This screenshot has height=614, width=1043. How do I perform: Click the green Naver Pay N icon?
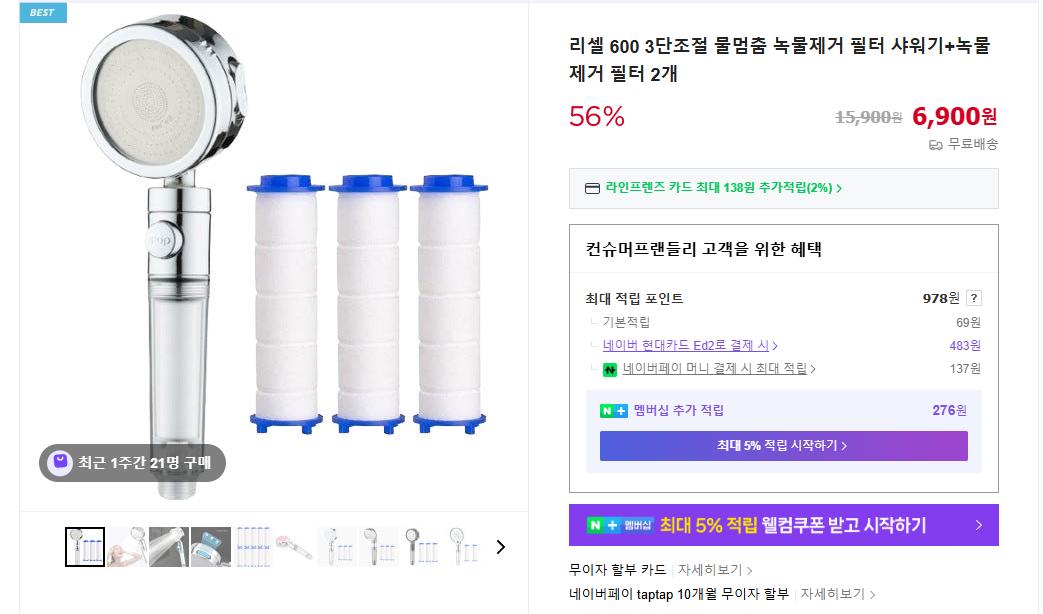610,369
